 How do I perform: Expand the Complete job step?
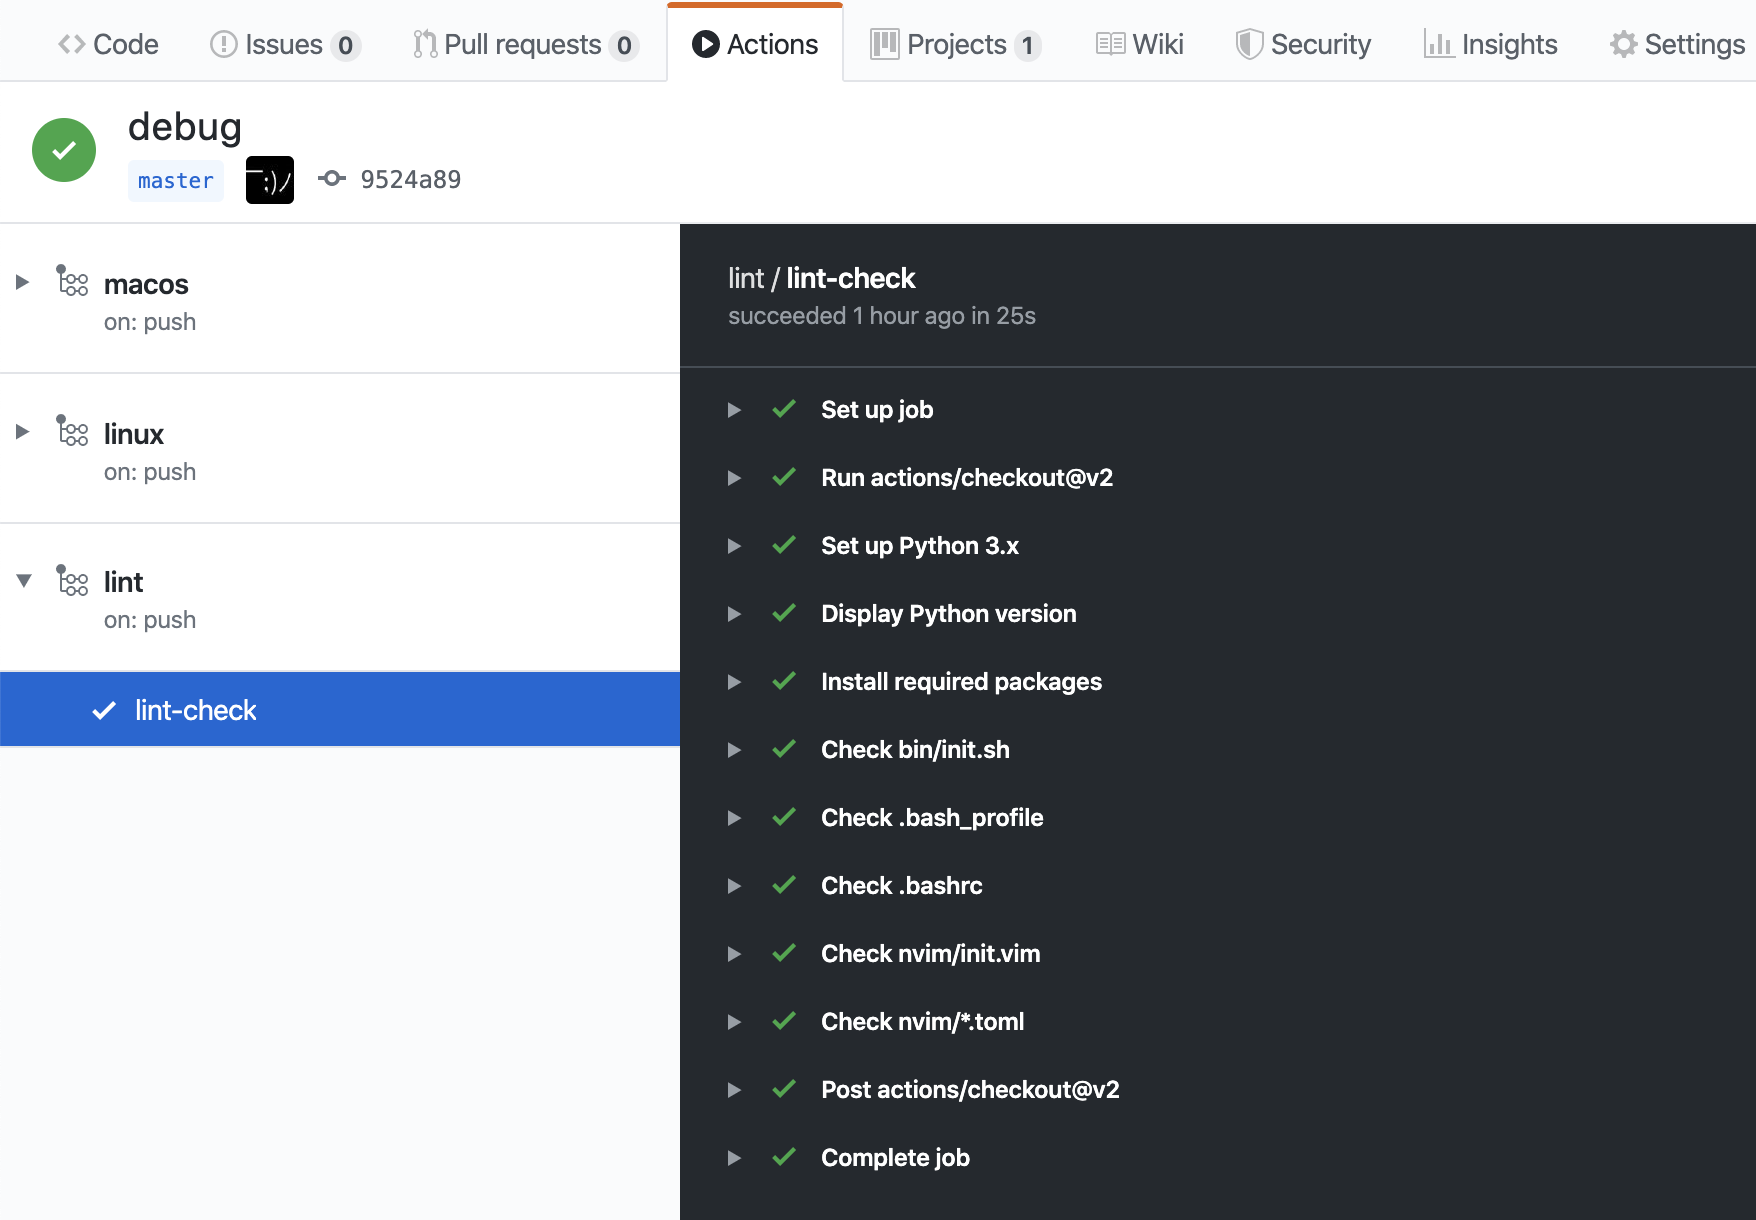click(x=734, y=1158)
